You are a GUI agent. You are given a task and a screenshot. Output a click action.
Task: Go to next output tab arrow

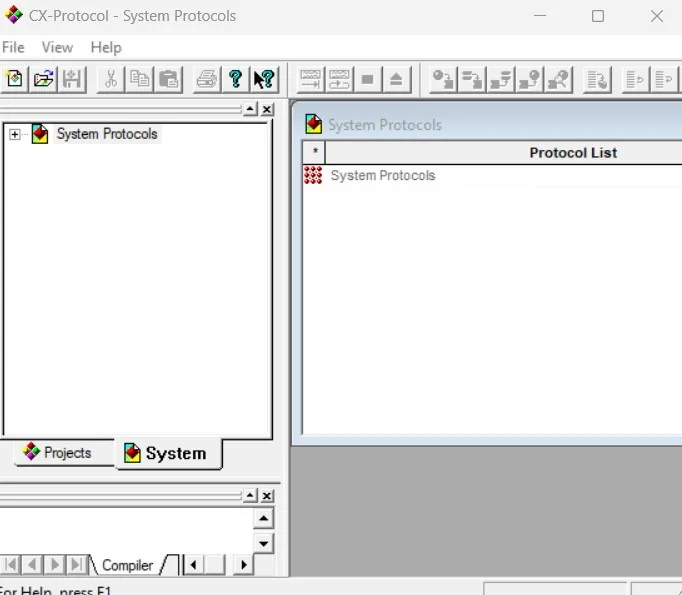(x=54, y=565)
